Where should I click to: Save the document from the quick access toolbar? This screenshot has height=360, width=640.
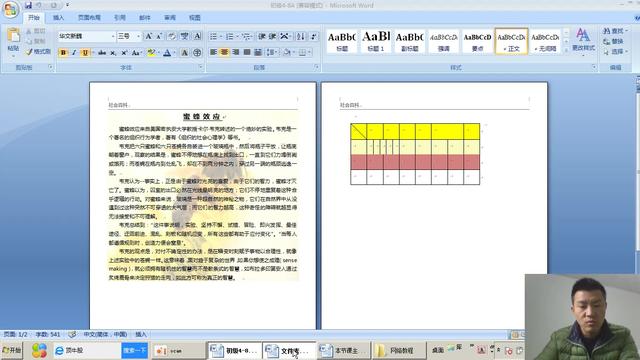(x=28, y=5)
